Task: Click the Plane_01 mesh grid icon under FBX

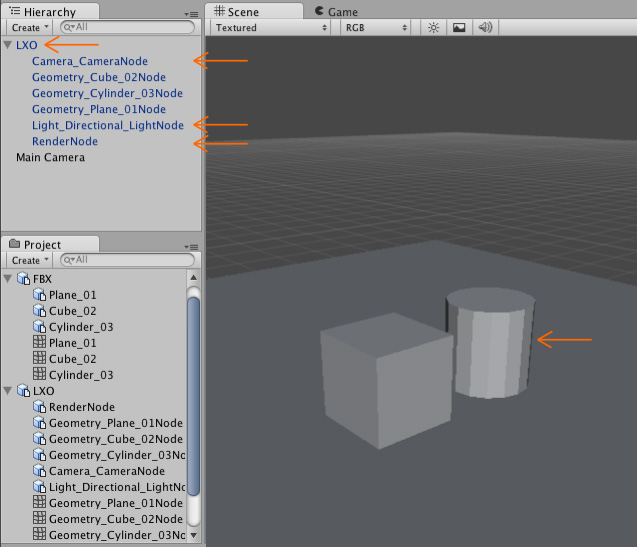Action: [x=40, y=343]
